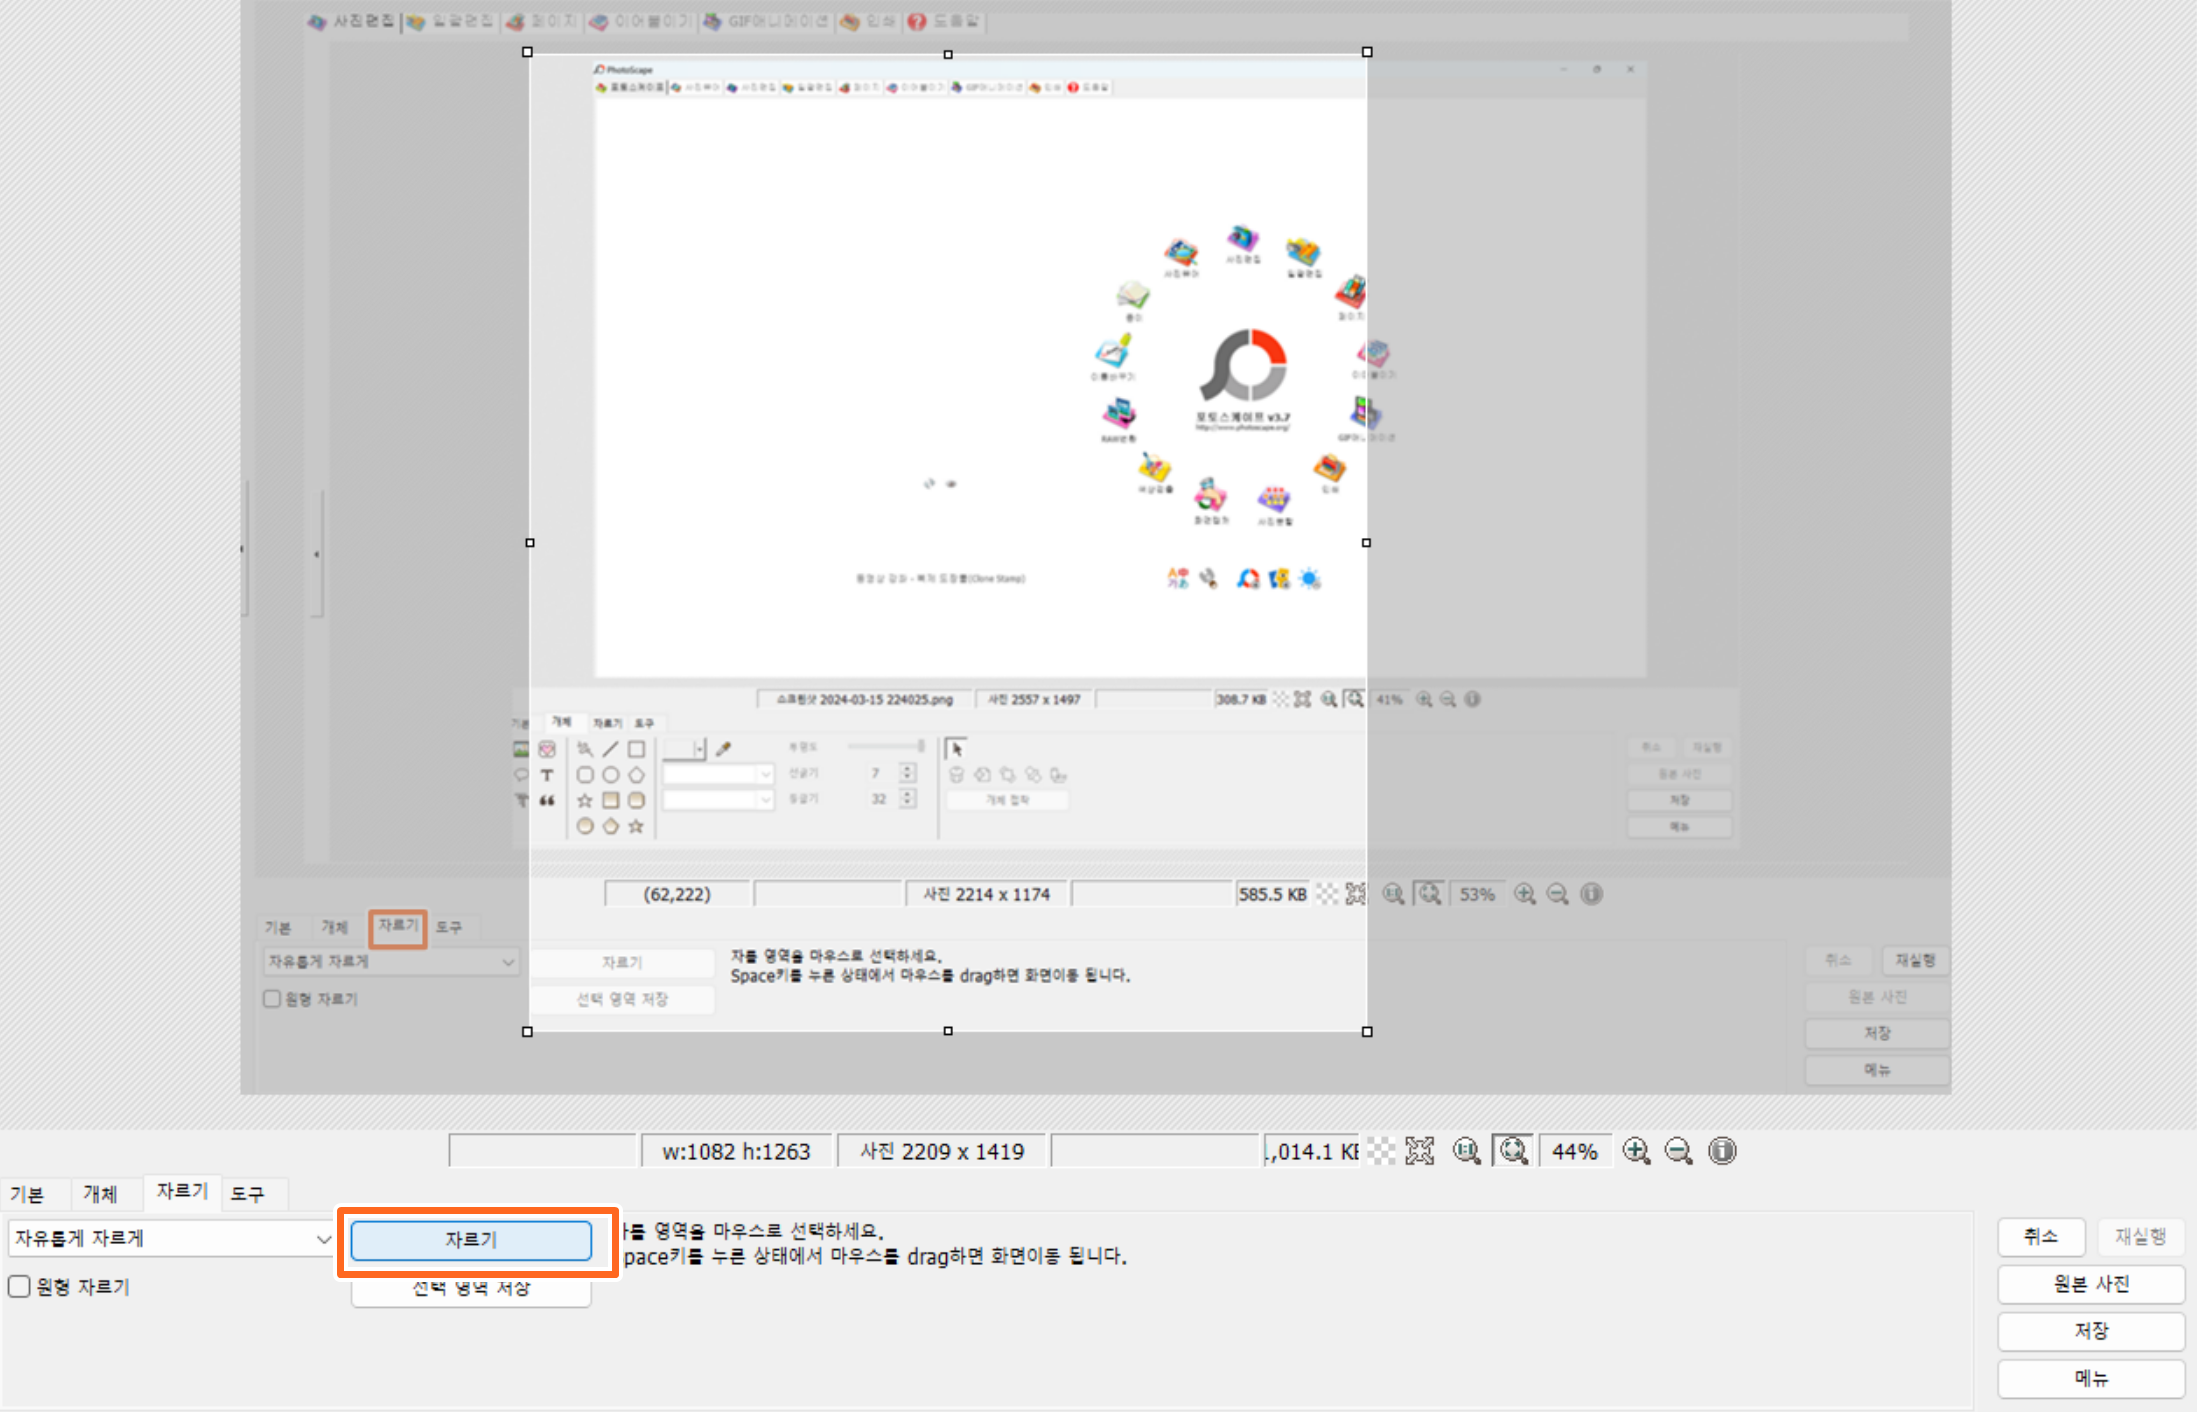Switch to the 도구 tab
2197x1412 pixels.
click(253, 1193)
